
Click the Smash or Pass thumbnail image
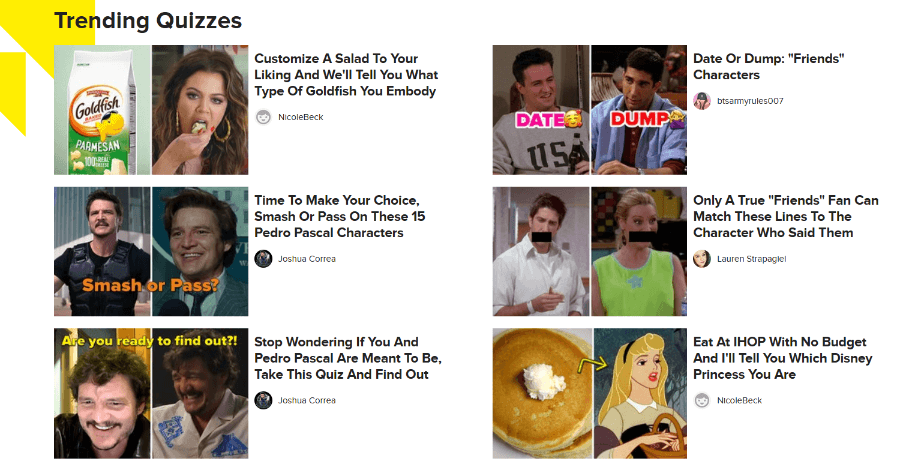151,252
